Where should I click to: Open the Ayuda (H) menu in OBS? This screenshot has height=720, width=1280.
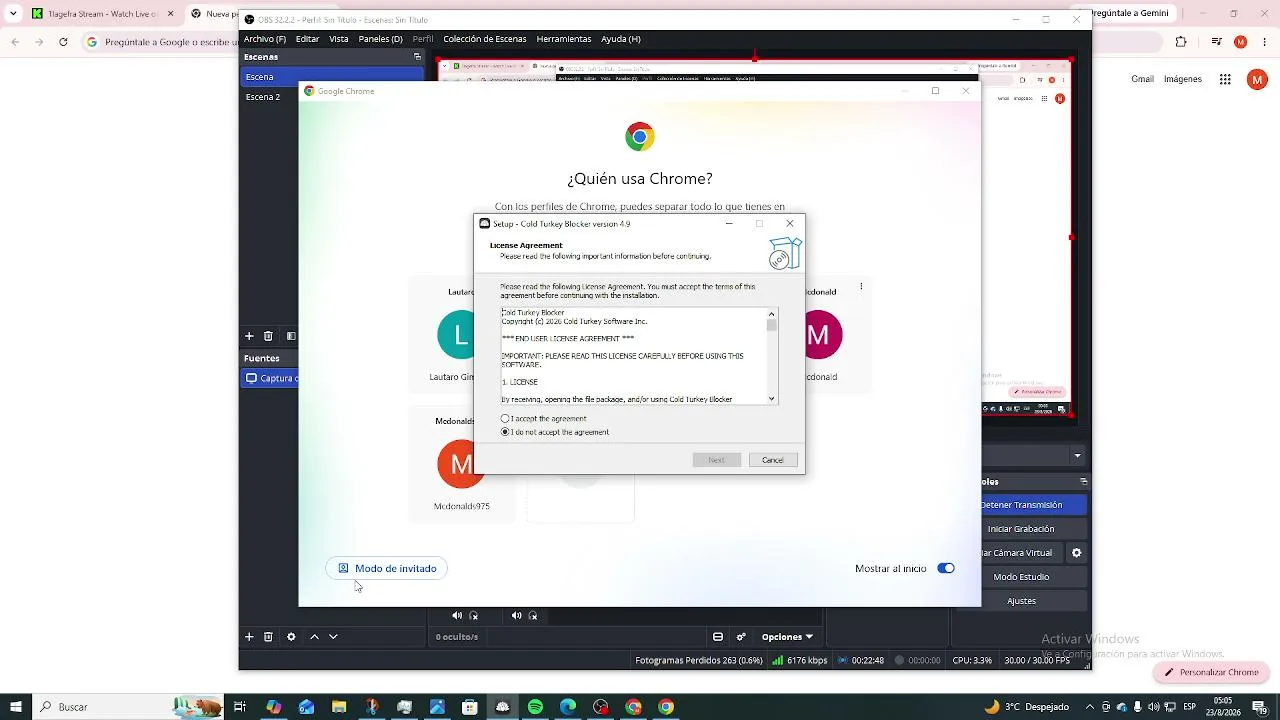coord(621,39)
